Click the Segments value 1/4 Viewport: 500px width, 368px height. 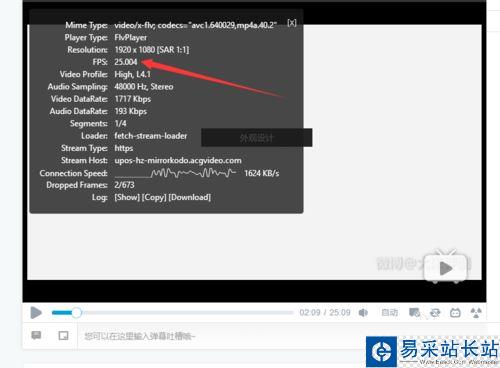pos(120,123)
